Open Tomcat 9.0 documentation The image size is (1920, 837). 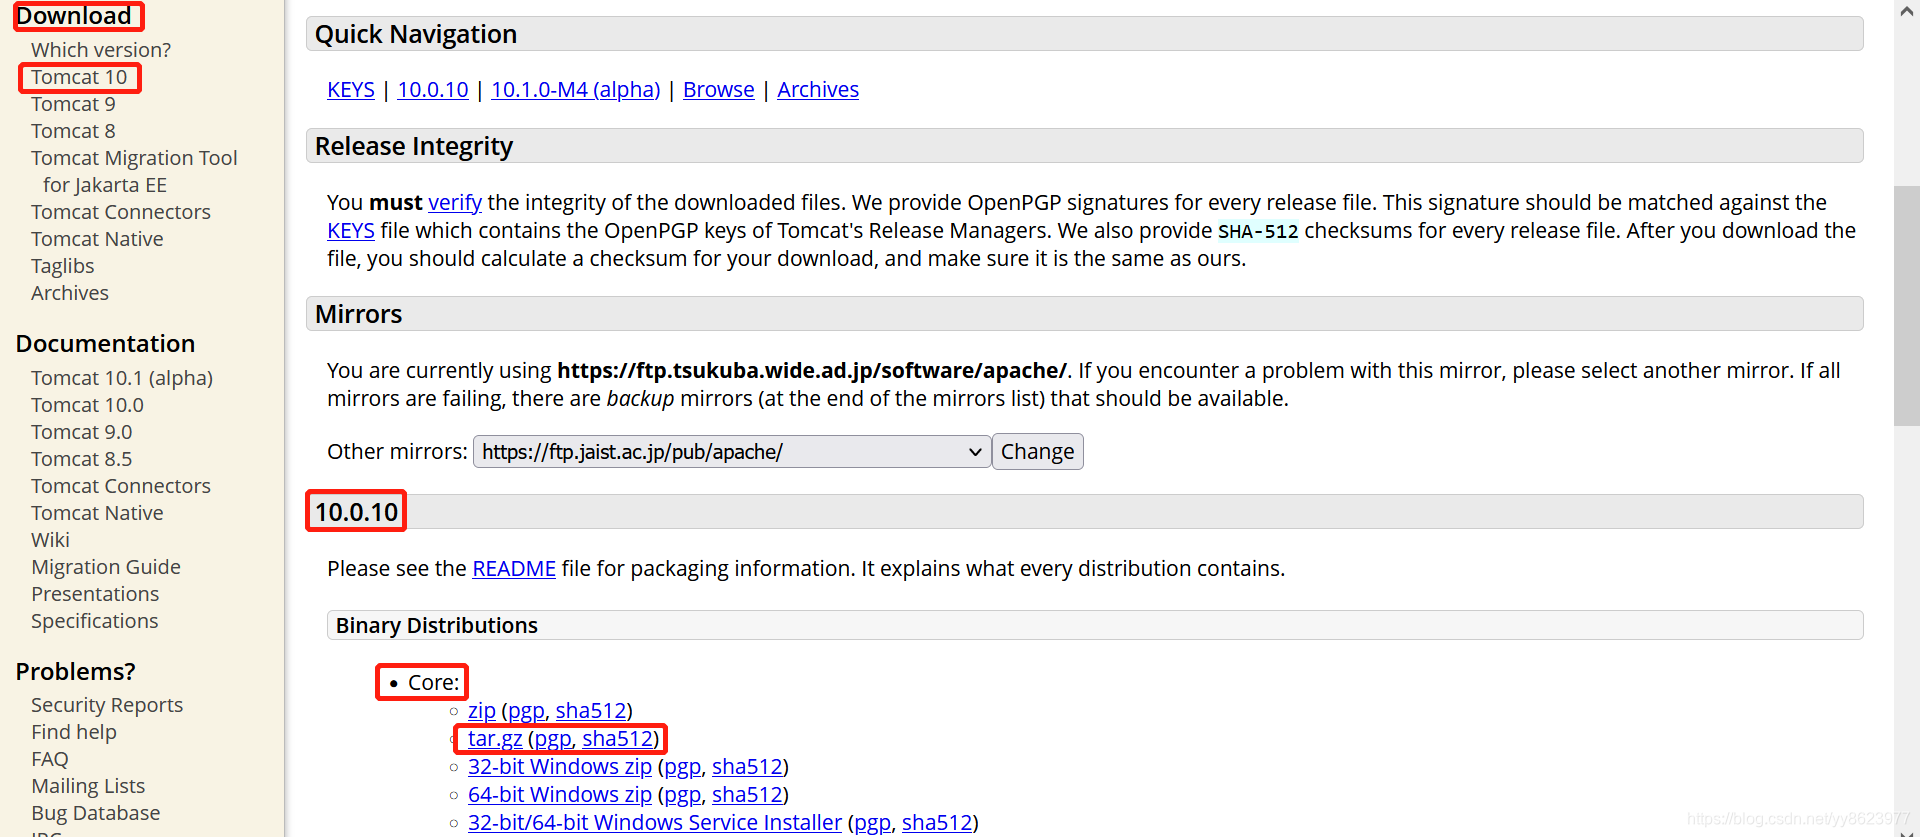coord(81,432)
